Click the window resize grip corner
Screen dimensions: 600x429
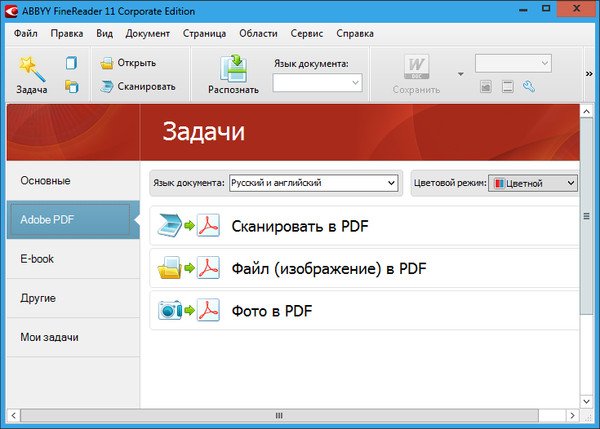(586, 416)
